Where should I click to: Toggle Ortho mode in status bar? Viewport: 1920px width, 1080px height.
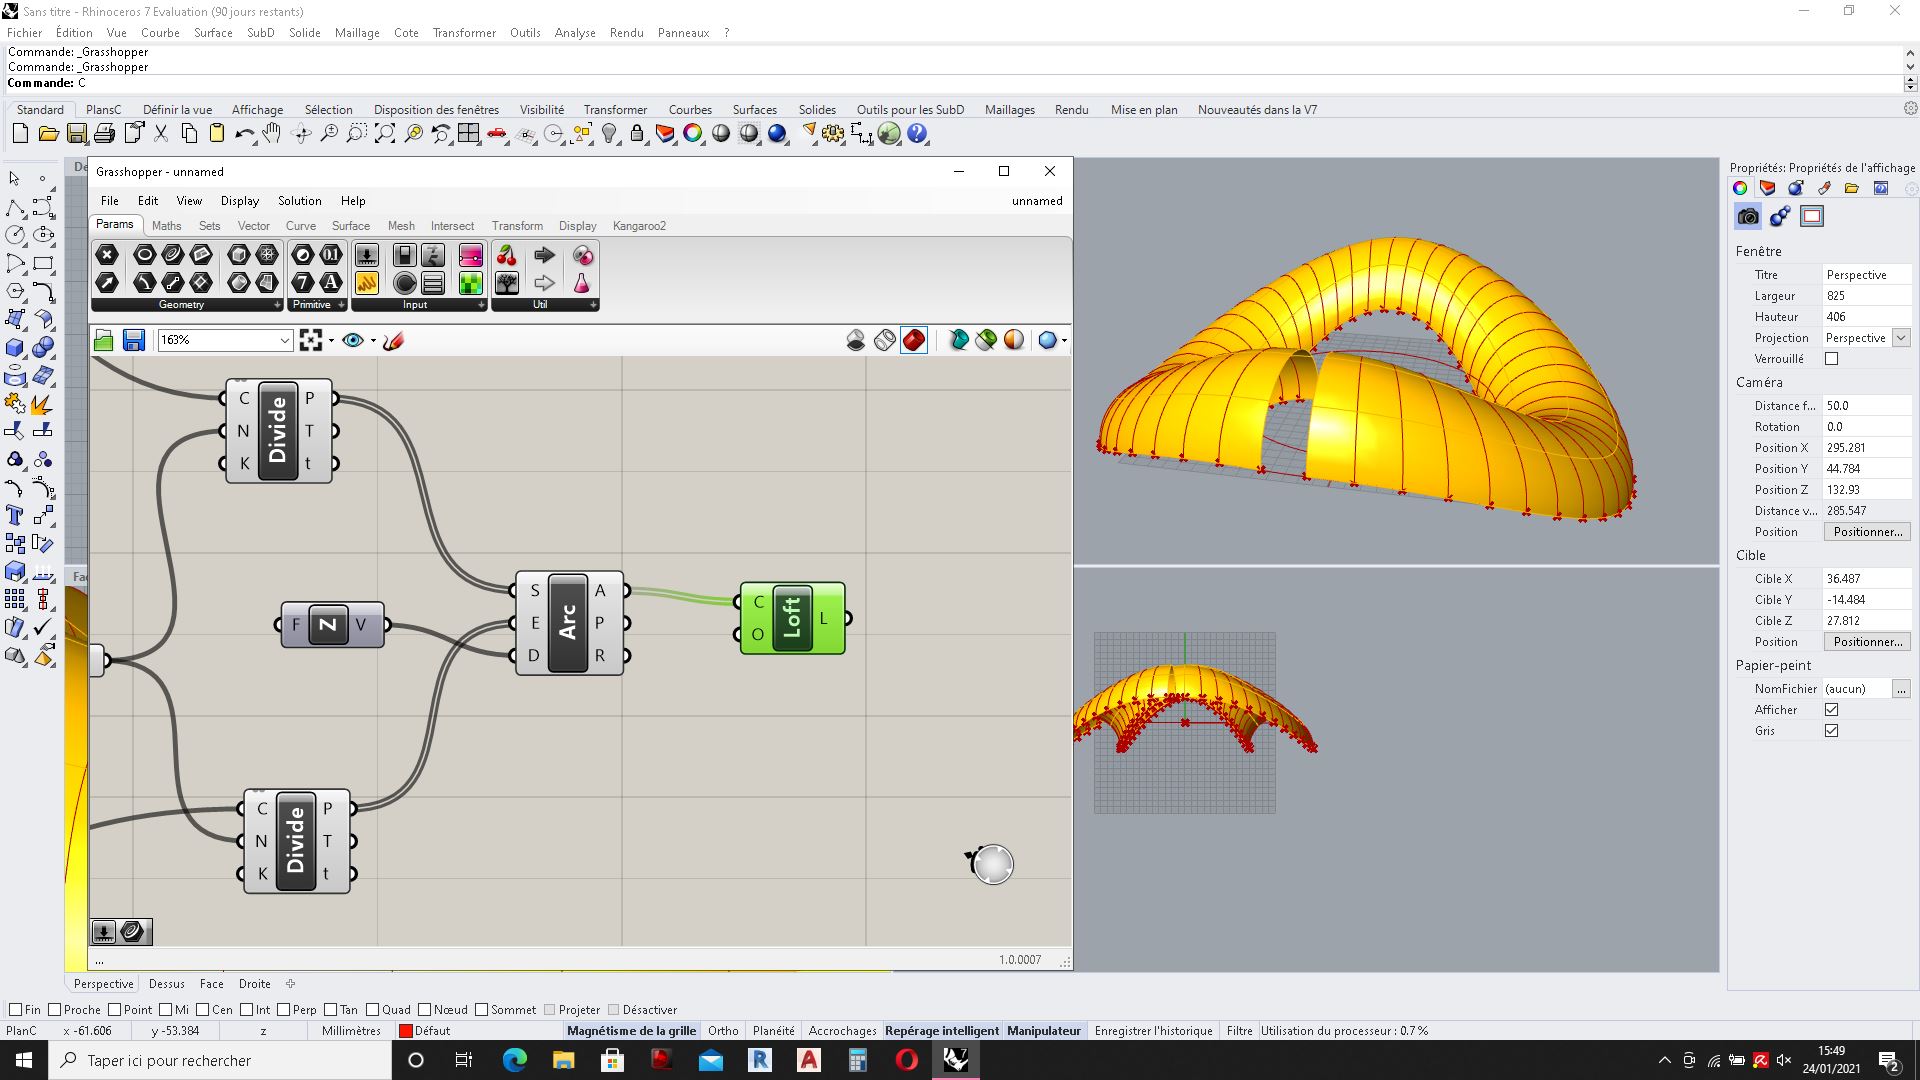tap(723, 1031)
